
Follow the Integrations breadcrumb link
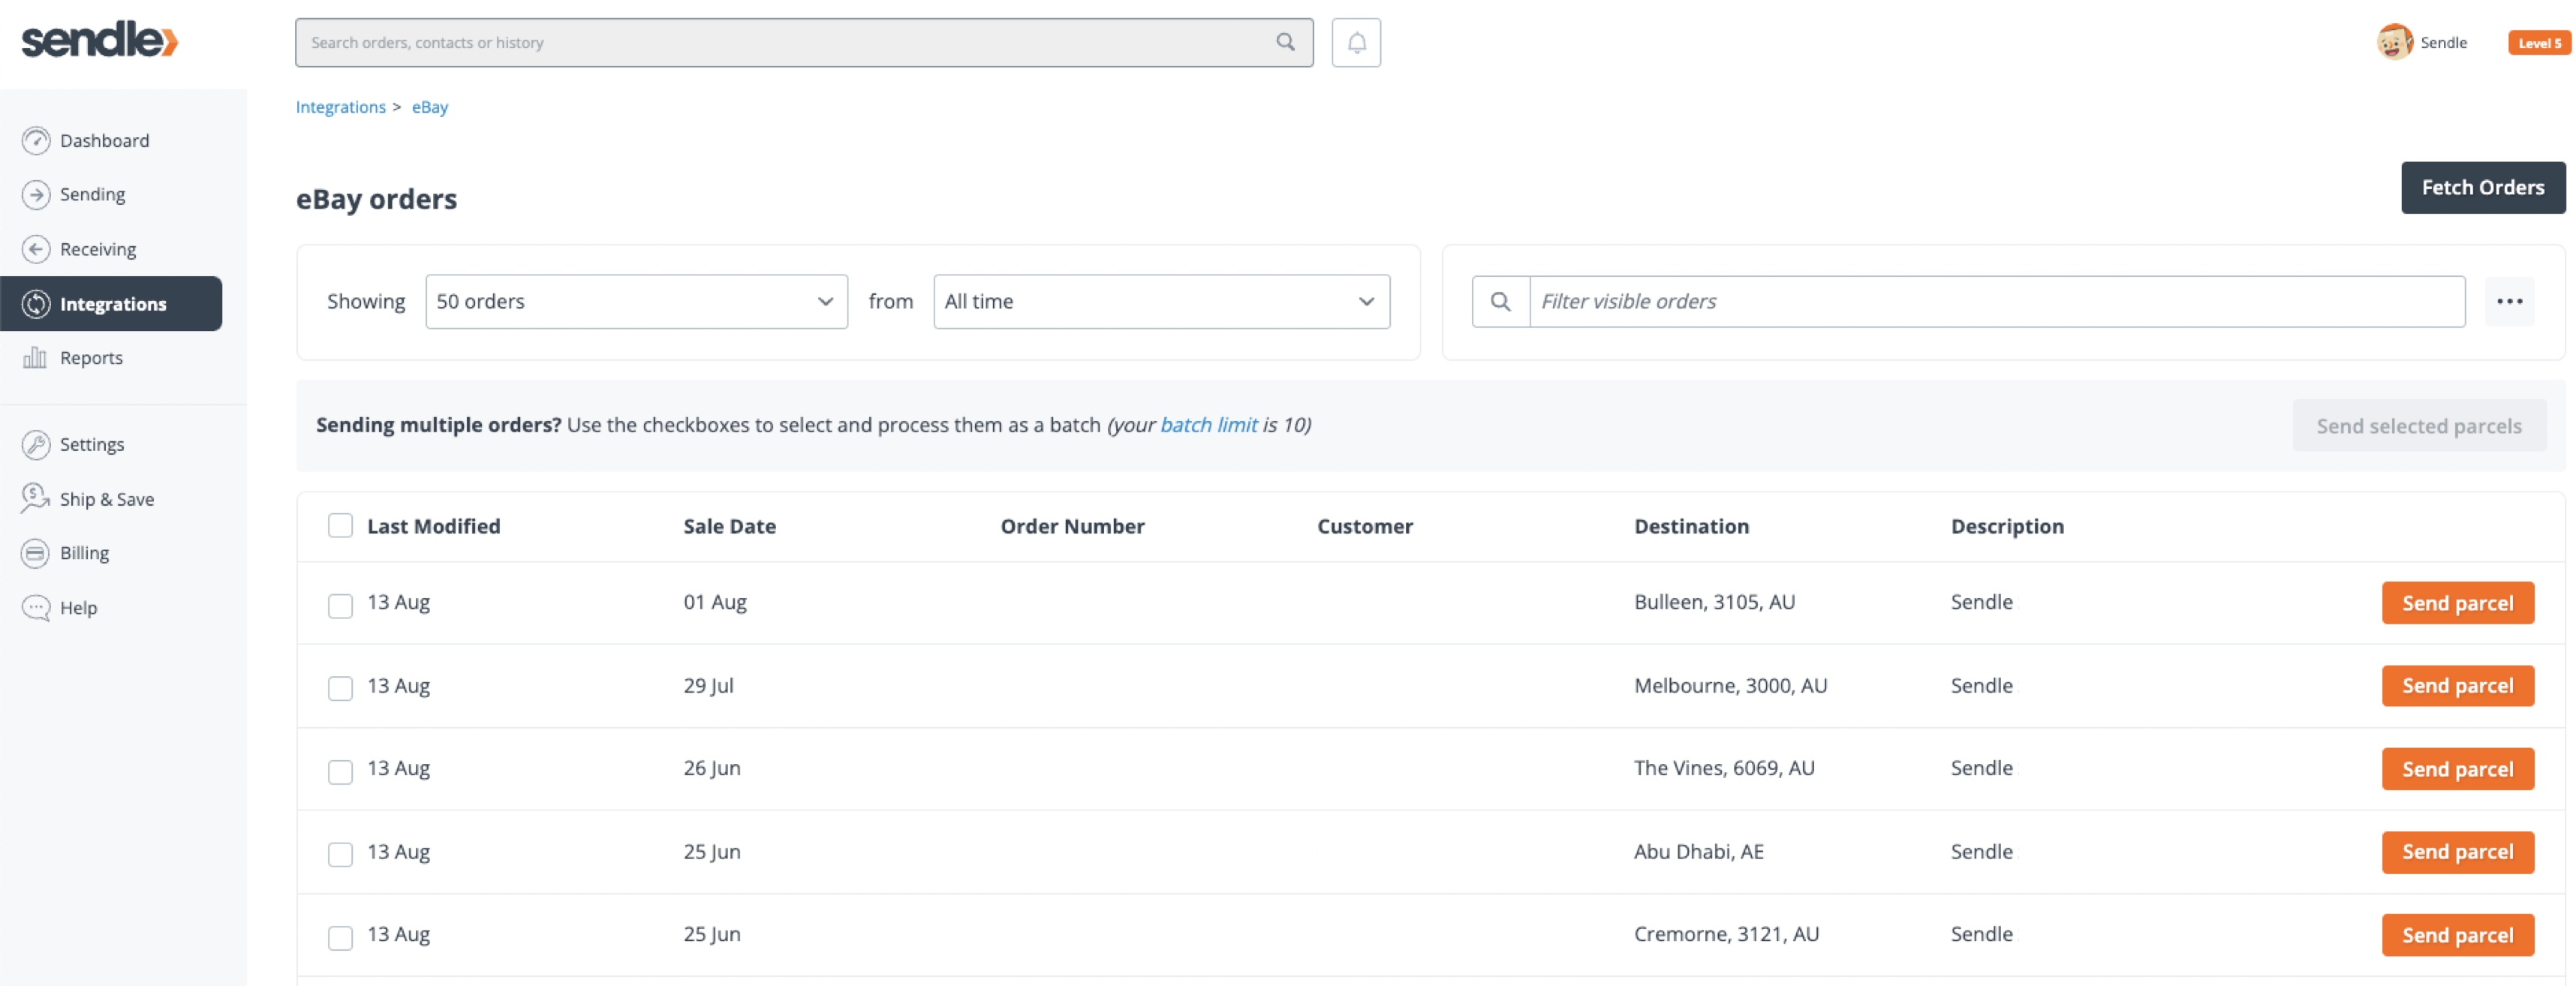340,107
